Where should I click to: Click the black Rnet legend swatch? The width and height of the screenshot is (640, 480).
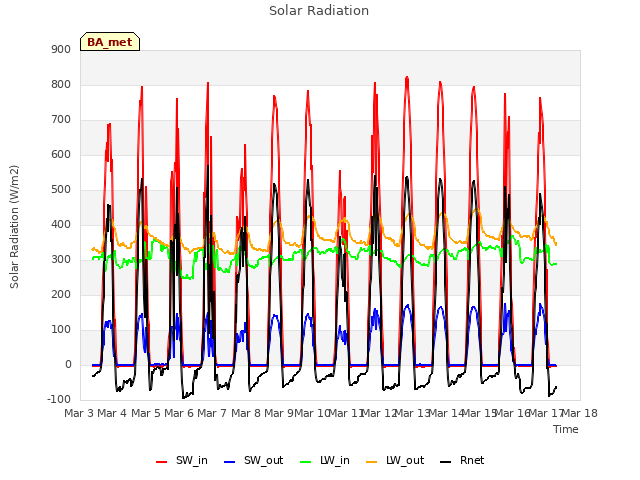pos(446,462)
